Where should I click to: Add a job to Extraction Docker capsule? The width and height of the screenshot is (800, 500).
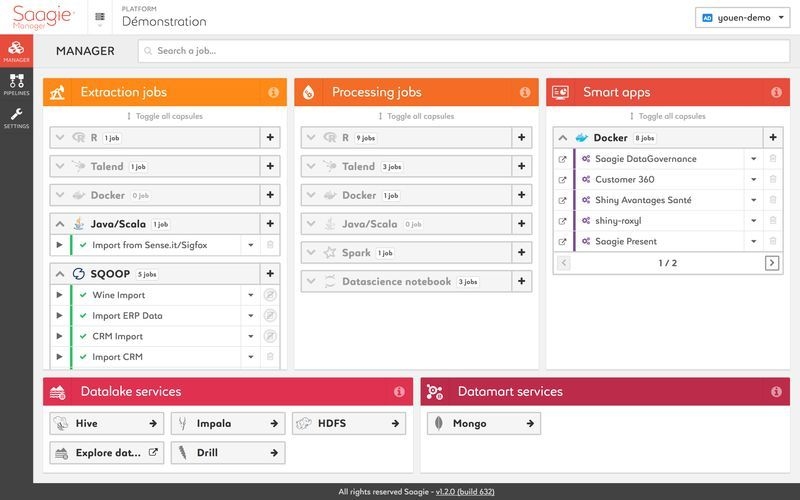tap(270, 195)
